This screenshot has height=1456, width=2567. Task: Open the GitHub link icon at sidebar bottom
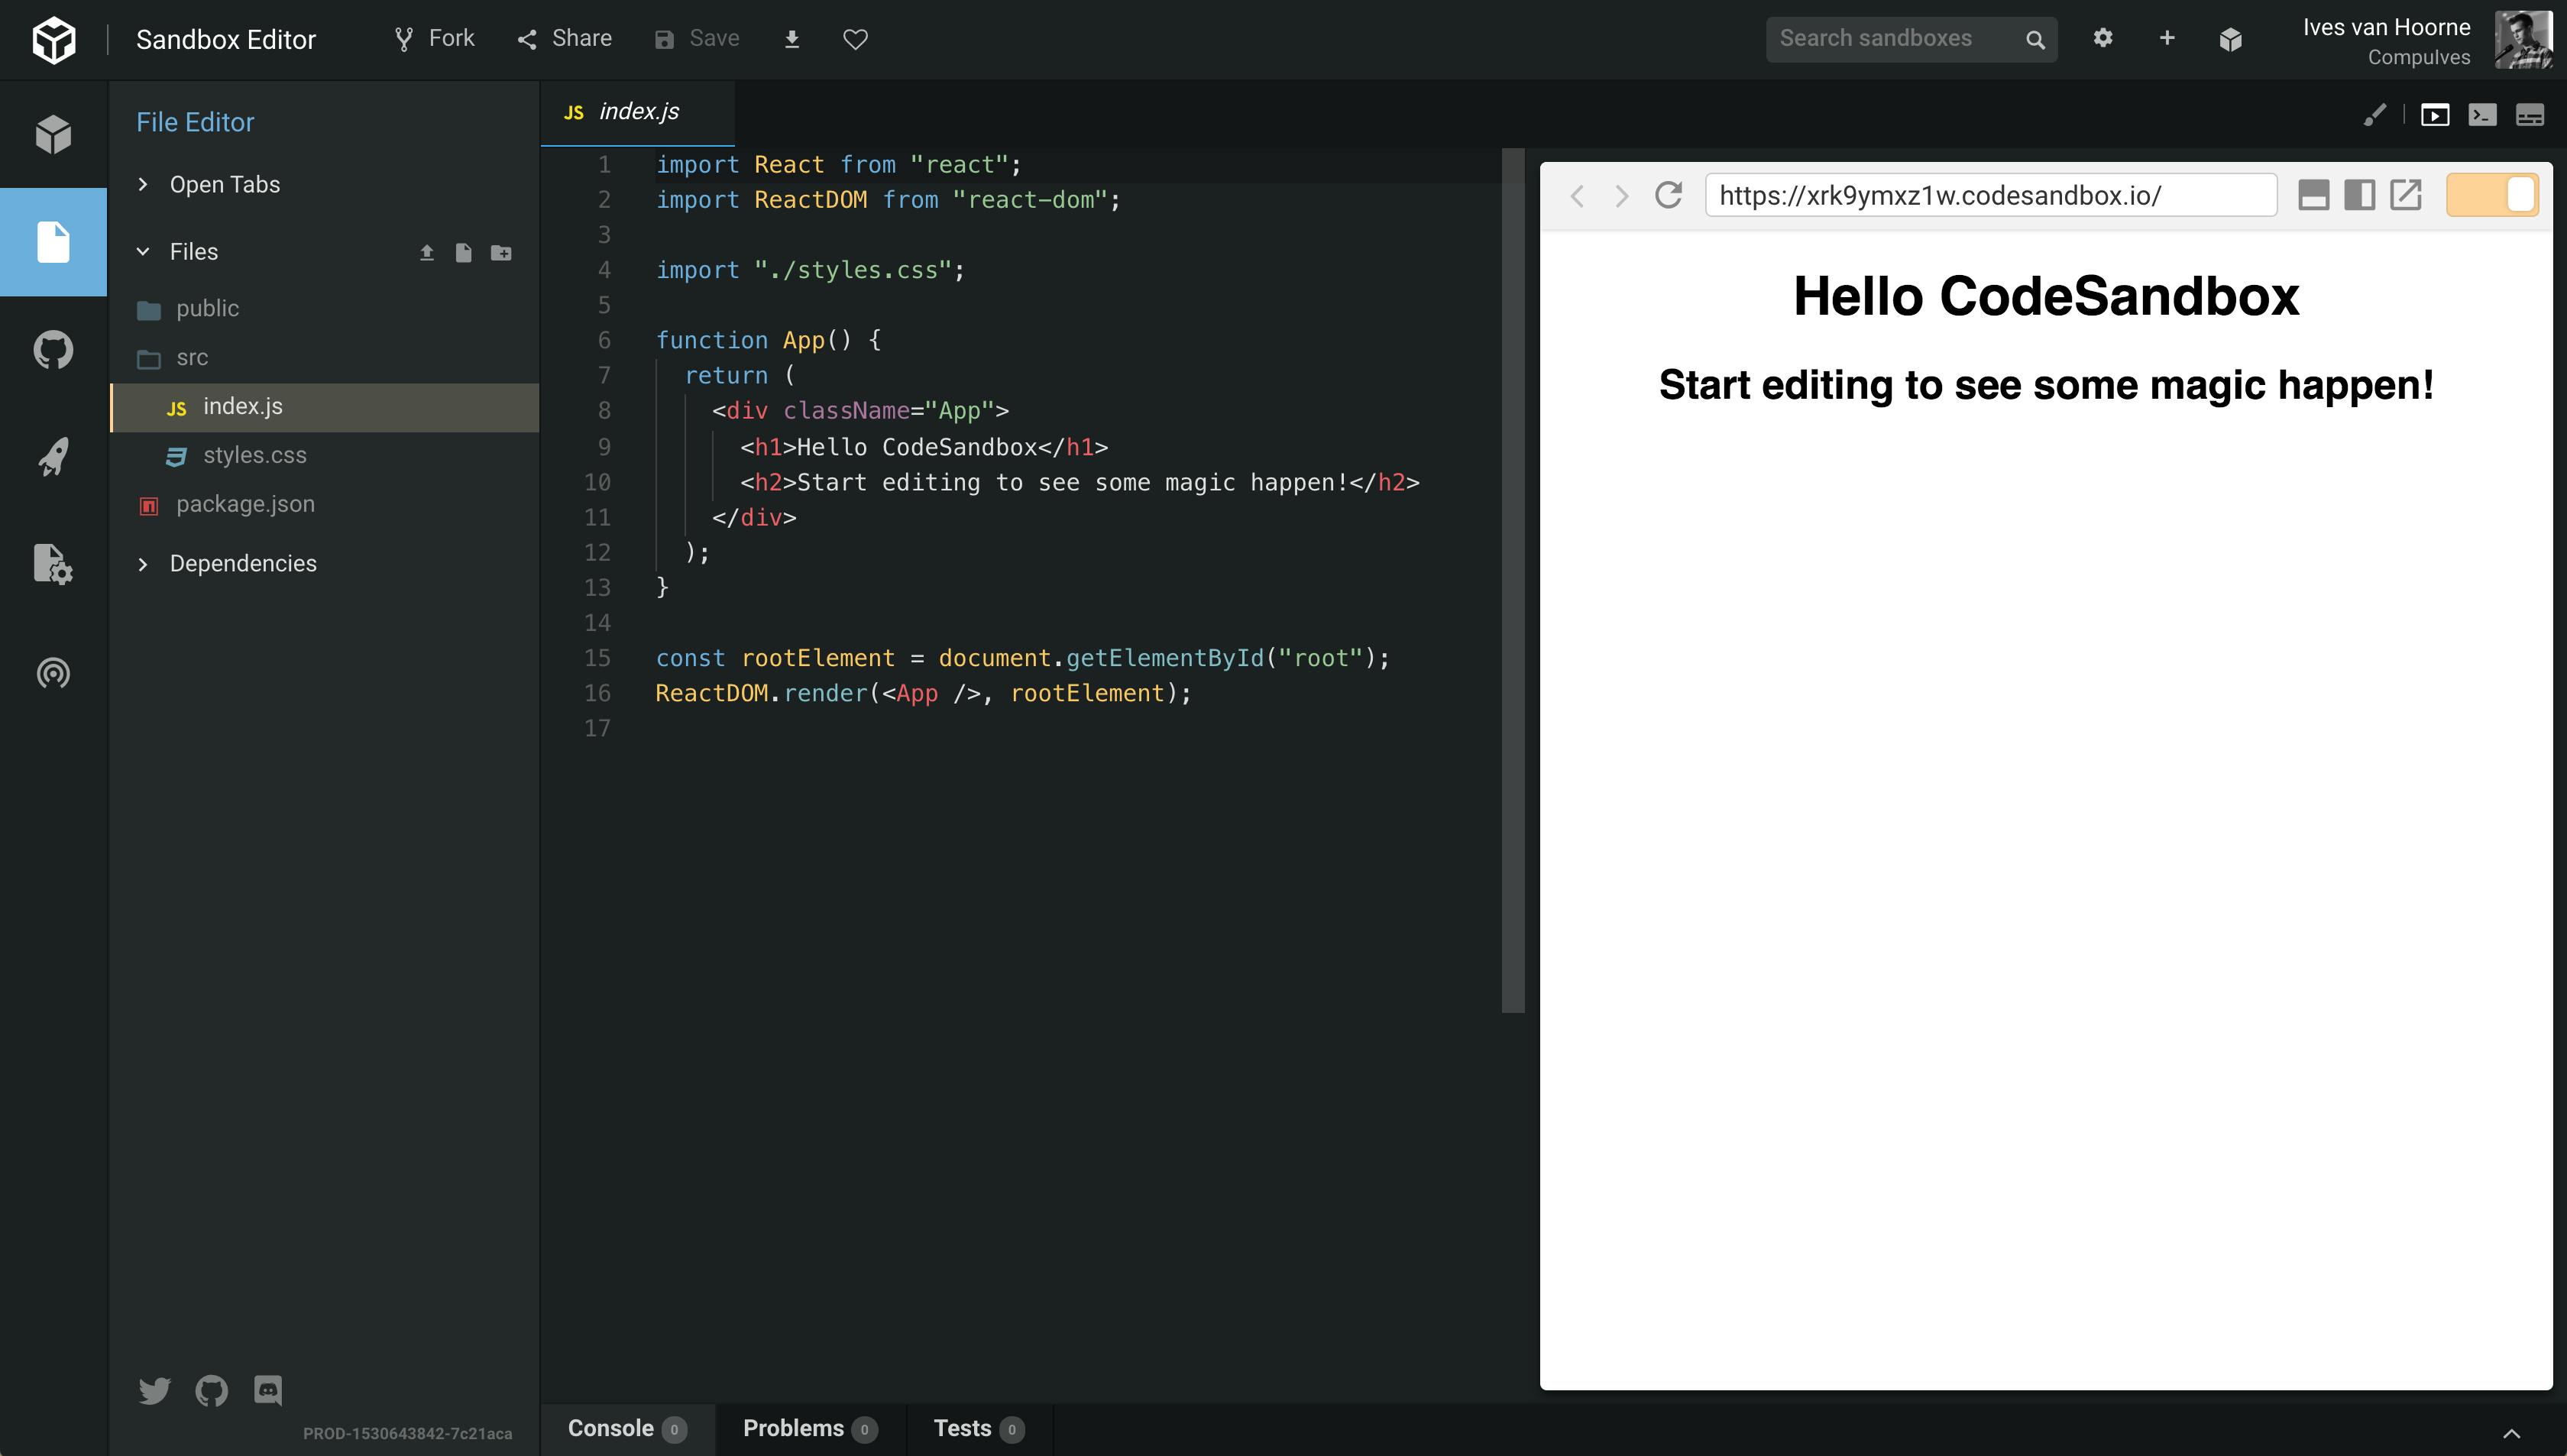212,1390
